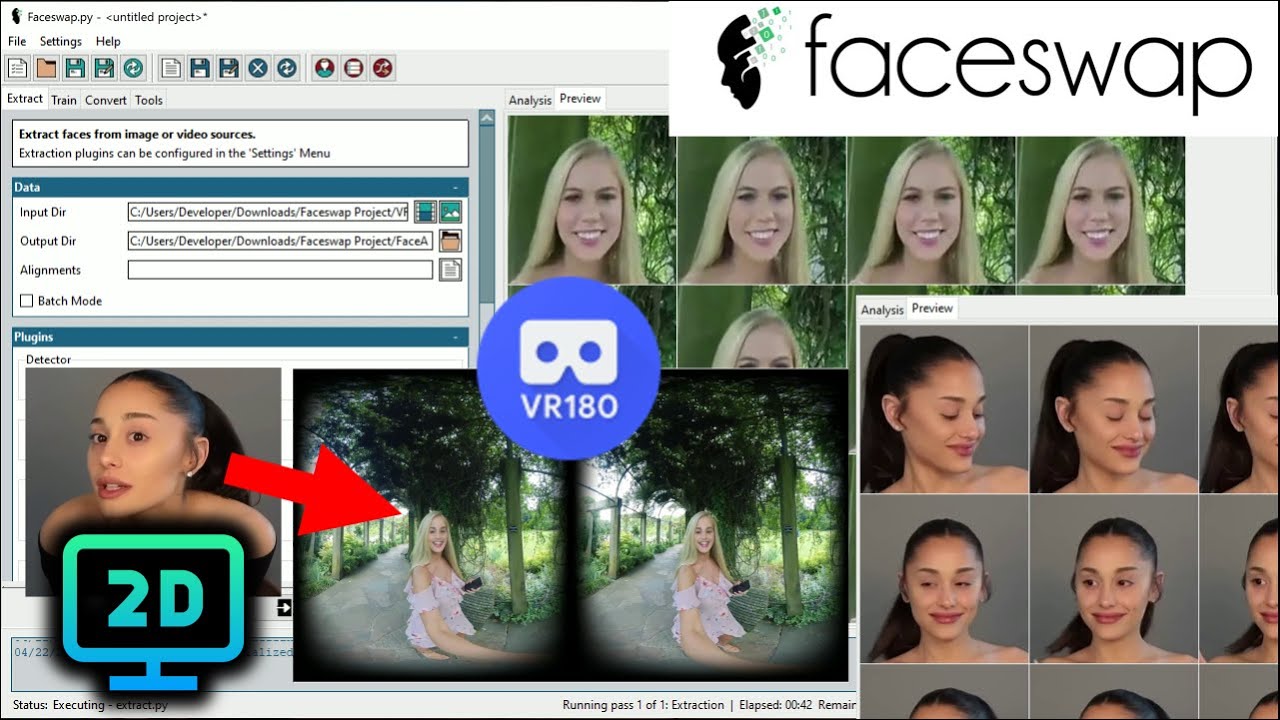This screenshot has height=720, width=1280.
Task: Click the 'Status: Executing - extract.py' text
Action: 90,705
